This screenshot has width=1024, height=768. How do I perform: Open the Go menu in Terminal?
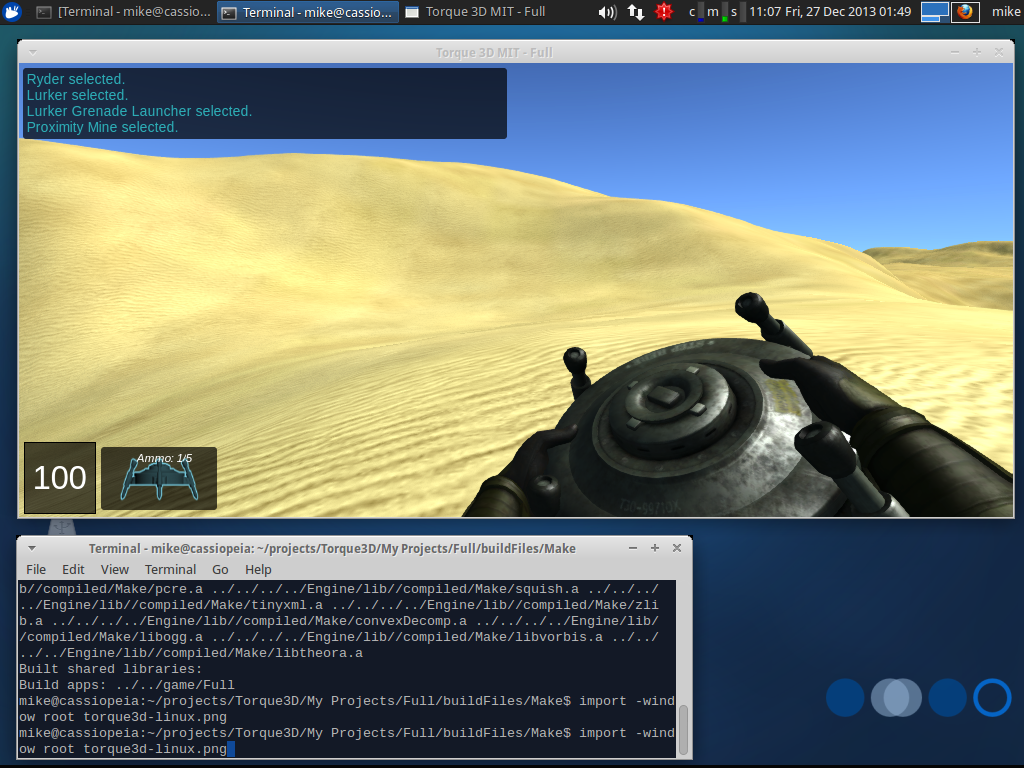pos(220,569)
